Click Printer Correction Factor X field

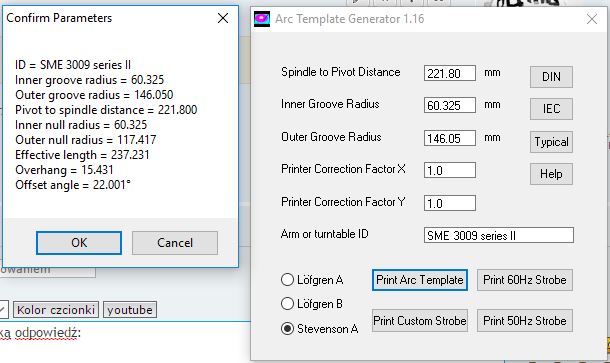[450, 170]
